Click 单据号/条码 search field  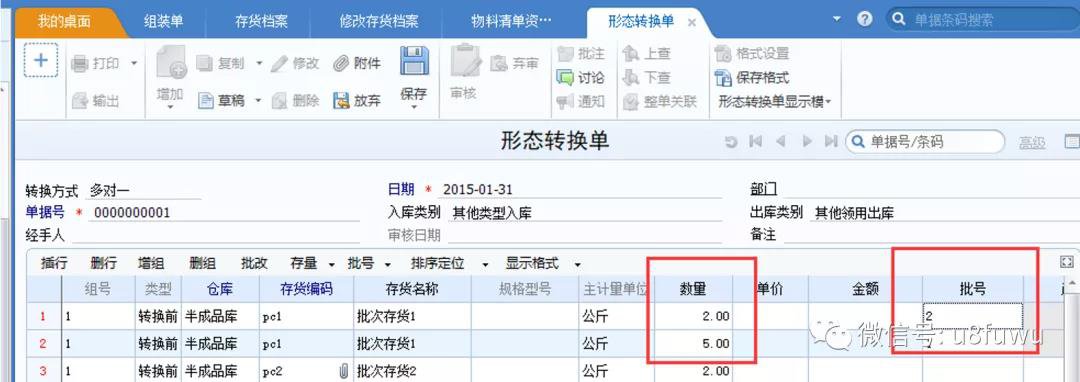(x=925, y=142)
